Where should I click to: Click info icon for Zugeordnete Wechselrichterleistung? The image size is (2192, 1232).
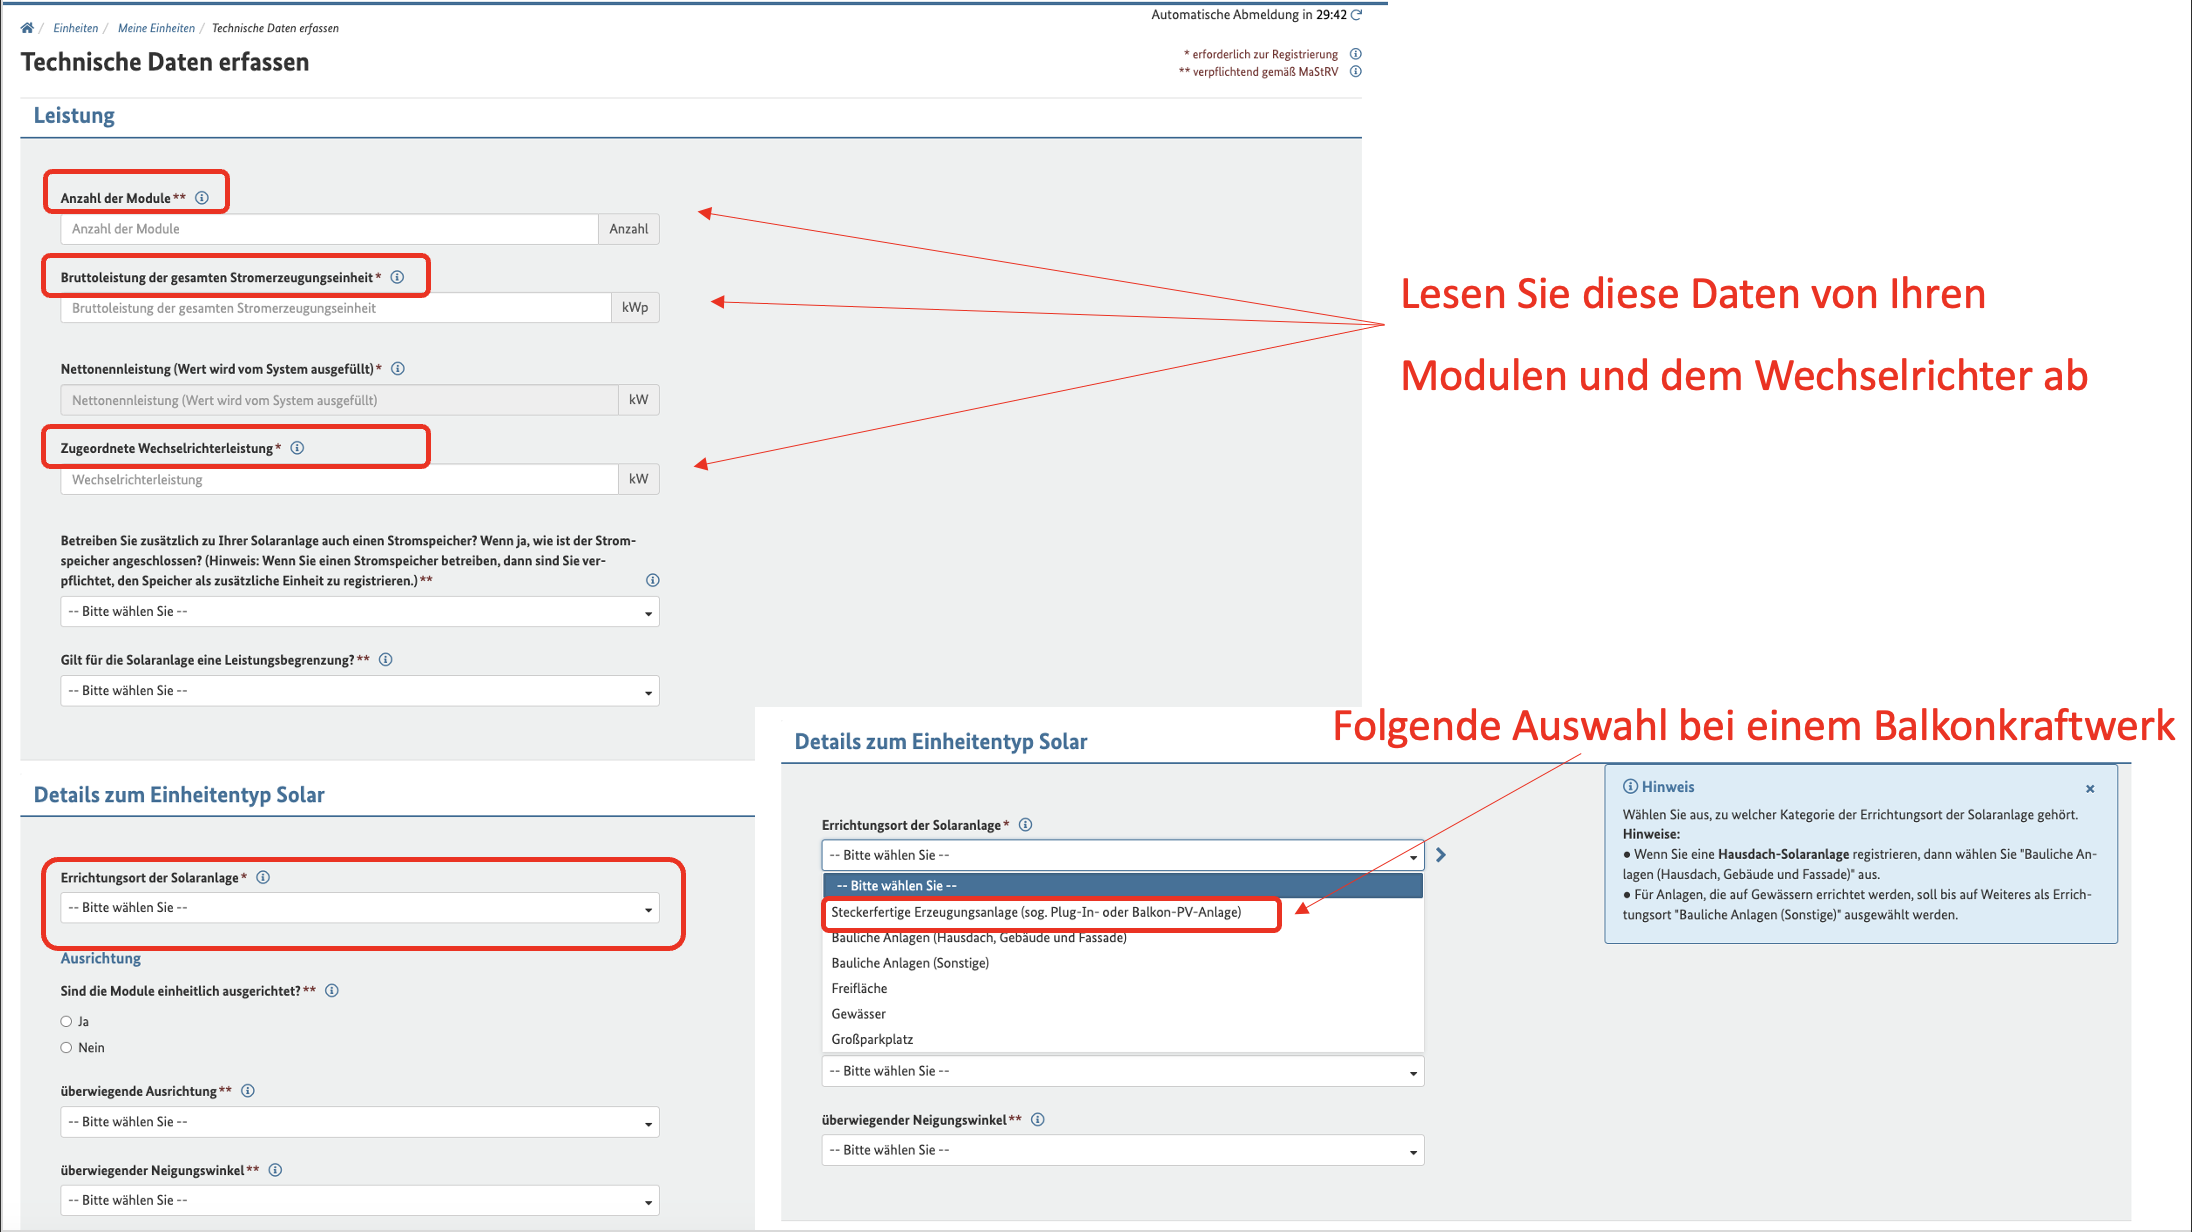297,448
